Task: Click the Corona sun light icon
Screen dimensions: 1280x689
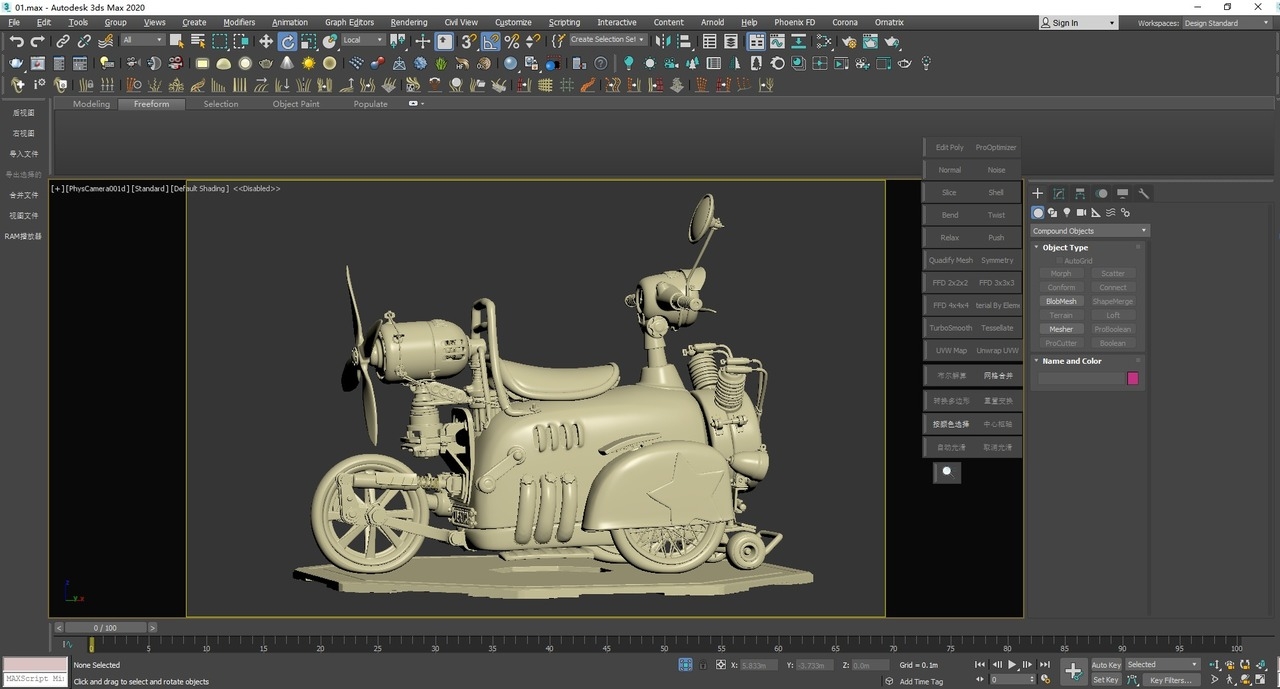Action: [x=309, y=63]
